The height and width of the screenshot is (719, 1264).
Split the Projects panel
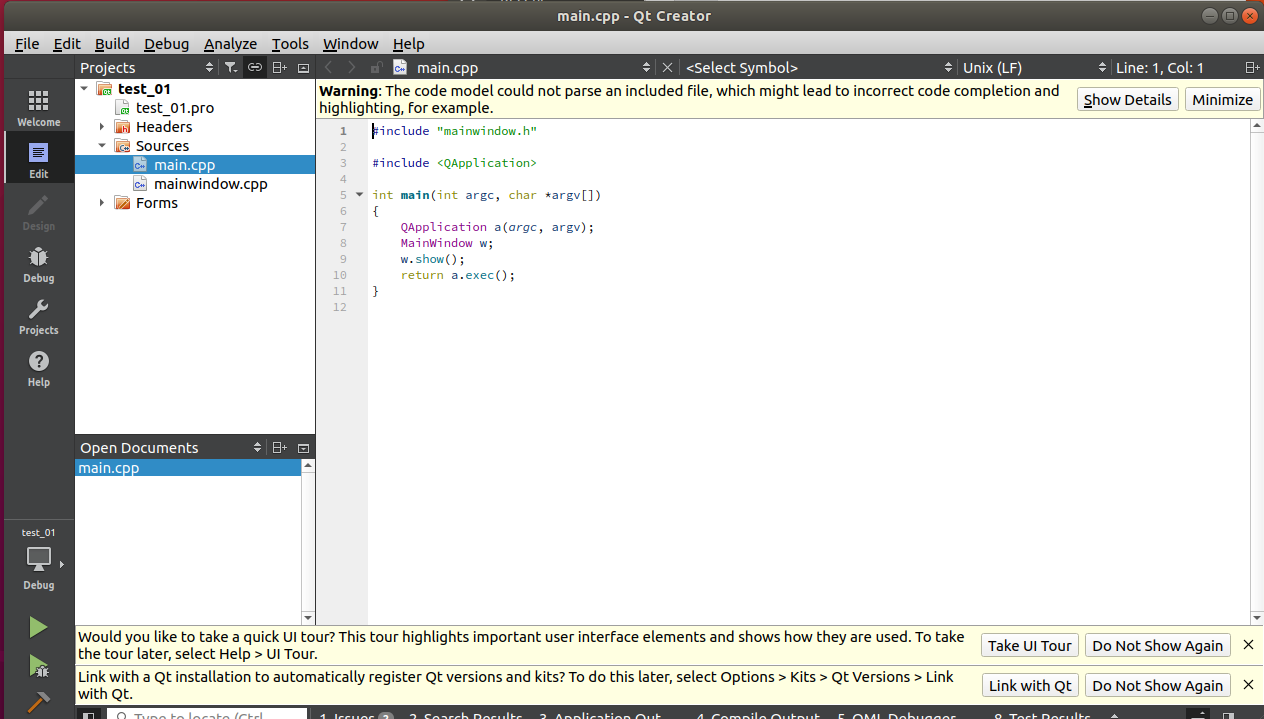(280, 67)
